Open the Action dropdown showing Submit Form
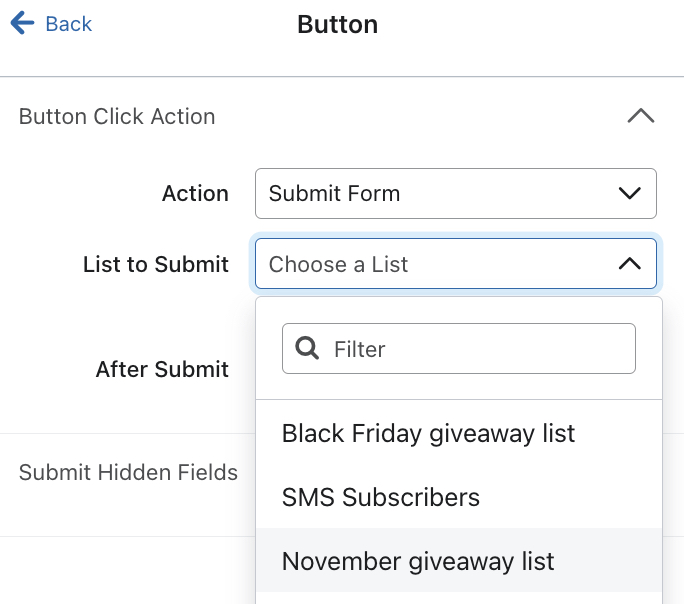The image size is (684, 604). [x=455, y=193]
